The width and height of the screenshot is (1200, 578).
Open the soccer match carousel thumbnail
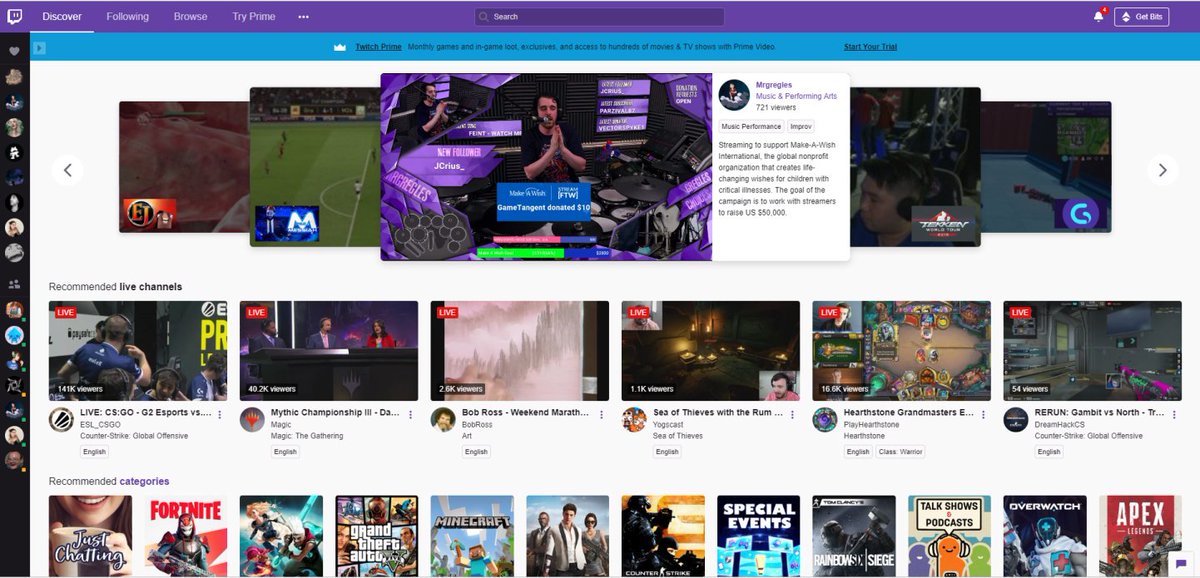click(x=314, y=166)
